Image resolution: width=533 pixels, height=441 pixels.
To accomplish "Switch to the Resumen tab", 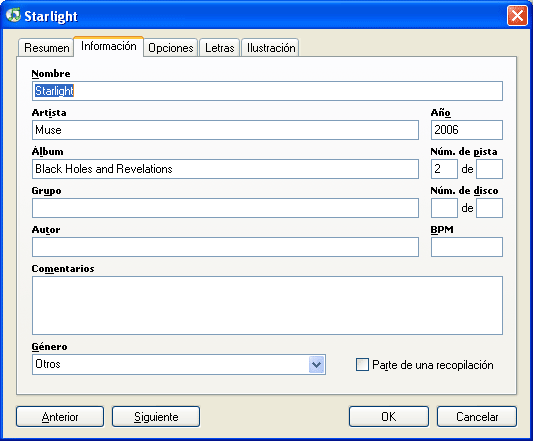I will (x=46, y=48).
